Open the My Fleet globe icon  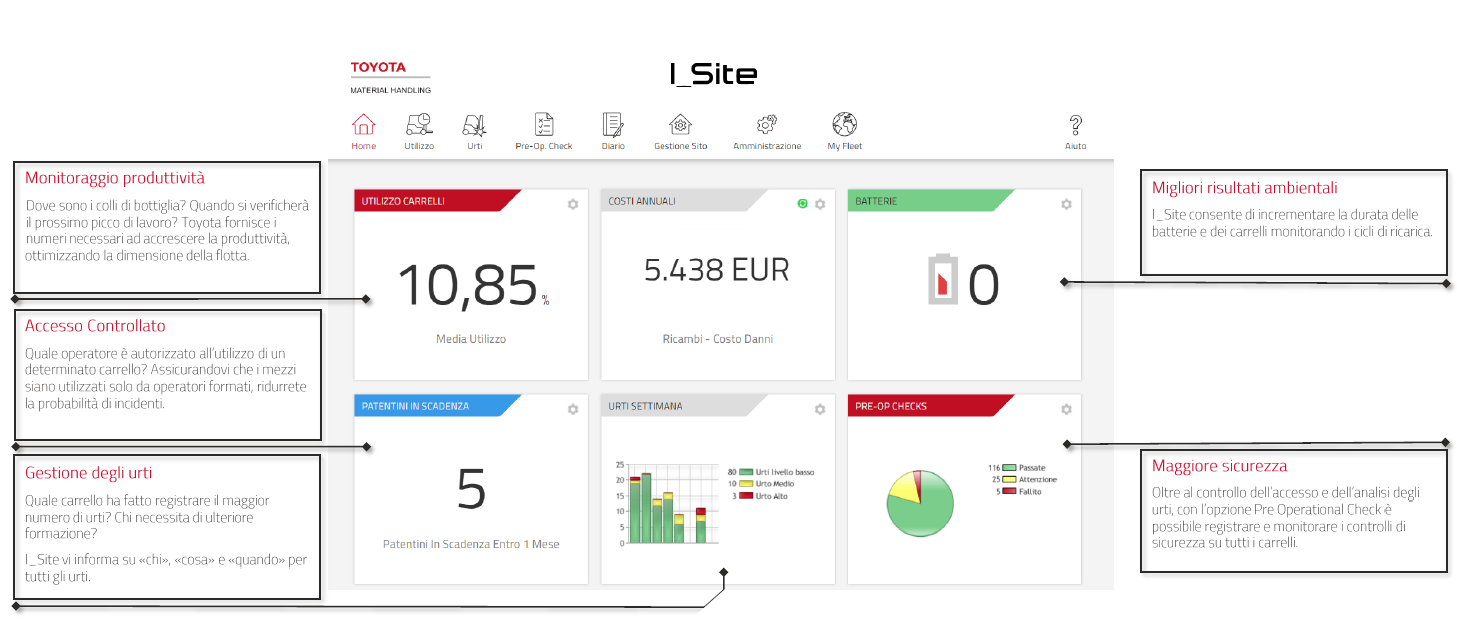845,124
